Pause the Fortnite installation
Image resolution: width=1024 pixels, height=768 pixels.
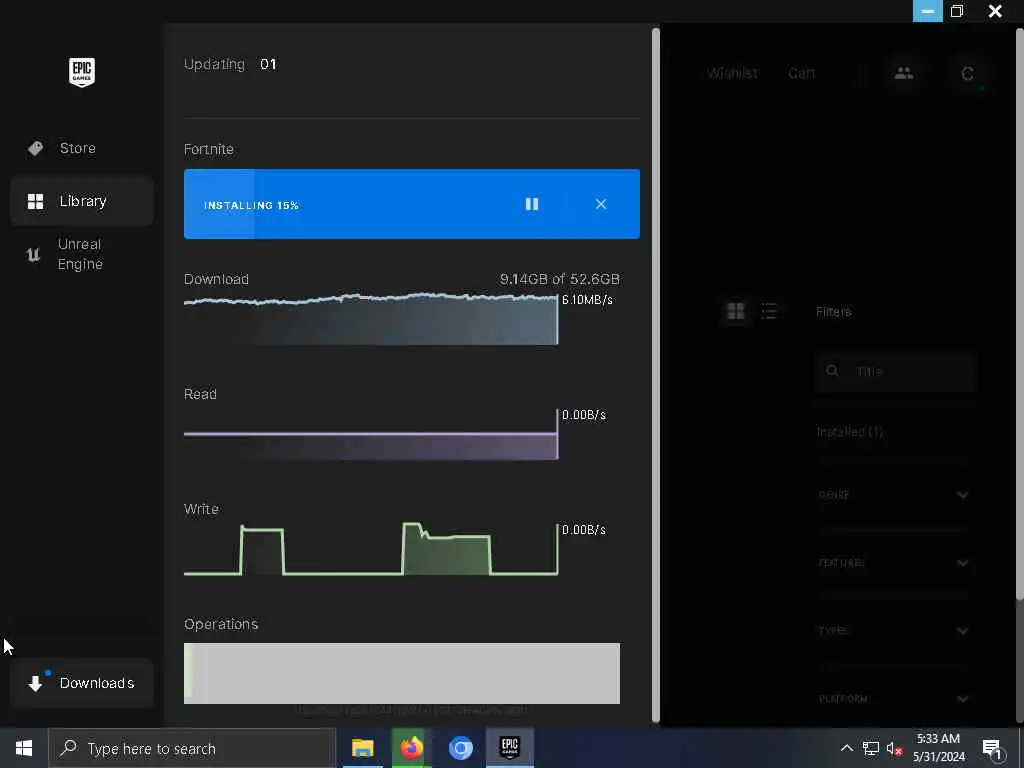coord(532,204)
